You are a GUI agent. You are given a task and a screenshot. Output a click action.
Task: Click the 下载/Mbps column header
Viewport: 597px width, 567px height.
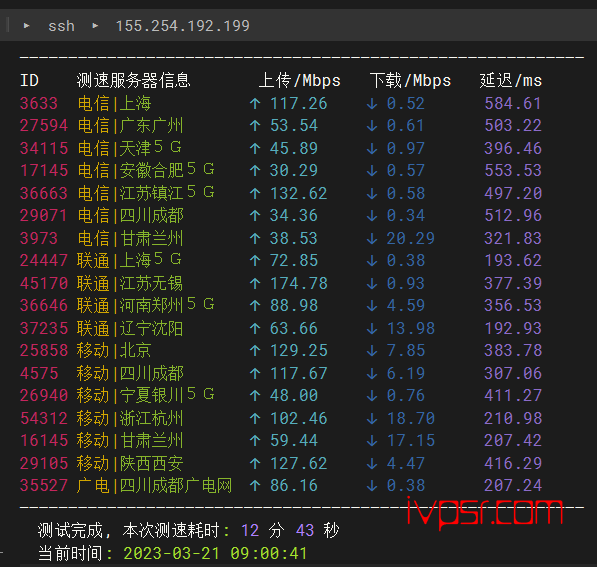click(410, 81)
